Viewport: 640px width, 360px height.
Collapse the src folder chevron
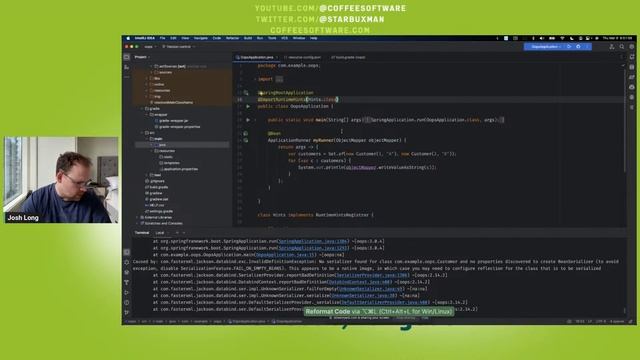click(x=142, y=133)
